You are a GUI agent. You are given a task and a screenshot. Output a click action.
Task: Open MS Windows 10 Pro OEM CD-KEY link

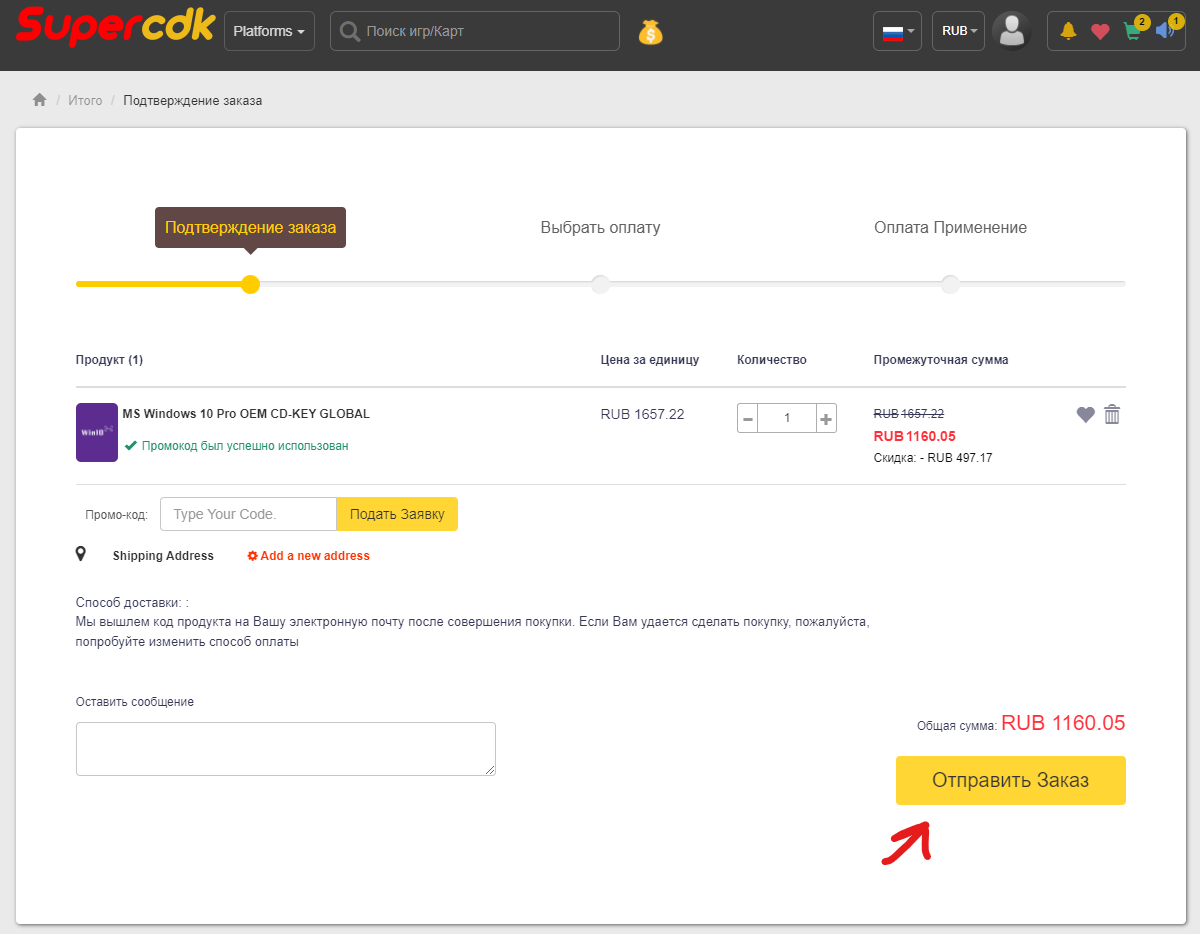[246, 414]
